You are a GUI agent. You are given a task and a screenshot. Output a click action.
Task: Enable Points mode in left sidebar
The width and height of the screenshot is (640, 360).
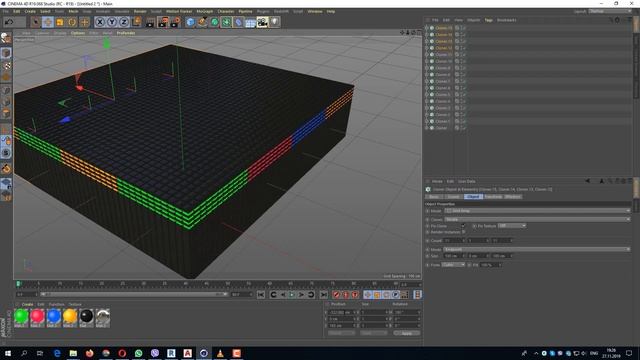(6, 90)
